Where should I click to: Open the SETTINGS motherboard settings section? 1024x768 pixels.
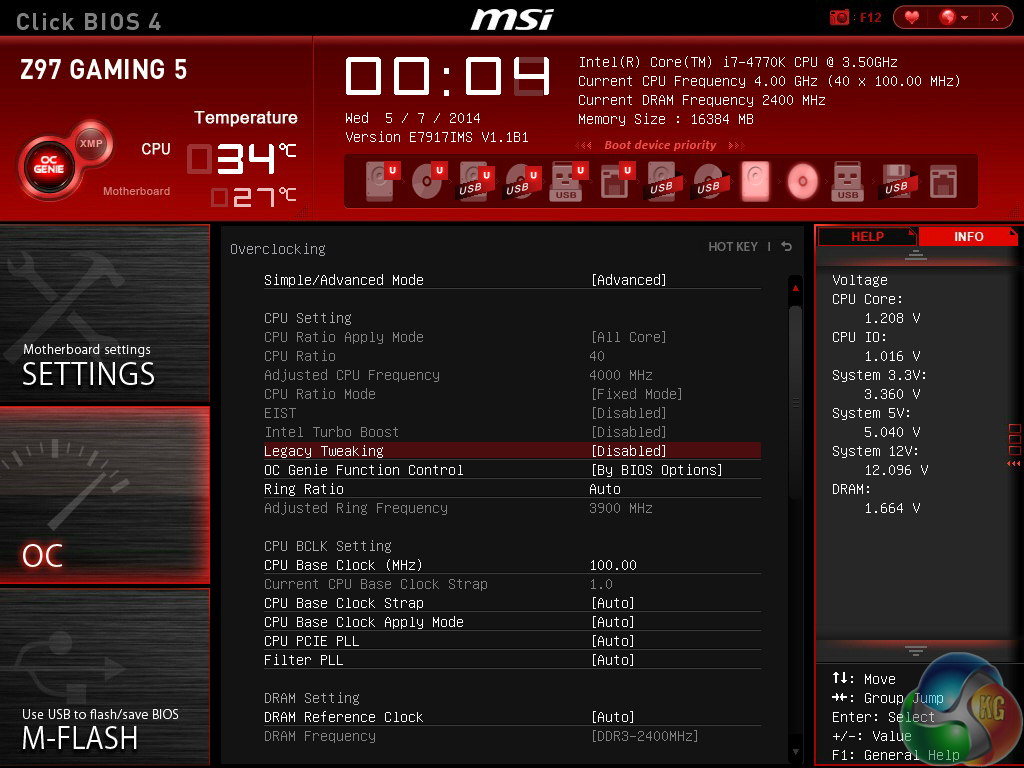tap(104, 312)
